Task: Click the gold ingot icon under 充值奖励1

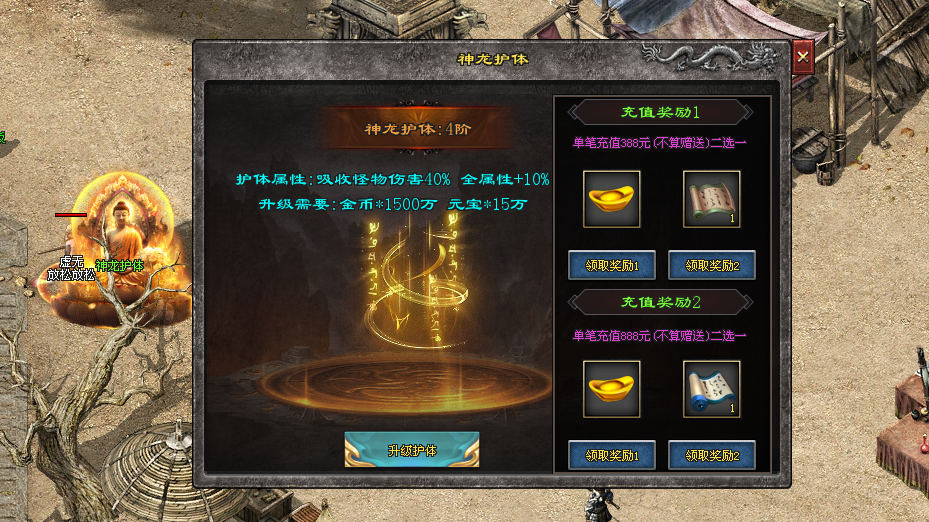Action: (x=611, y=199)
